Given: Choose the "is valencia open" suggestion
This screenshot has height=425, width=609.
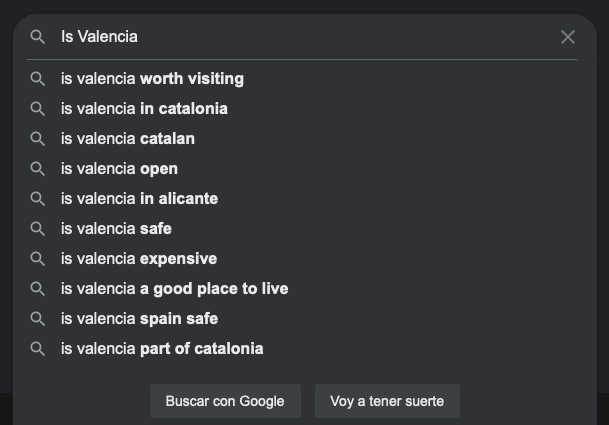Looking at the screenshot, I should click(x=119, y=169).
